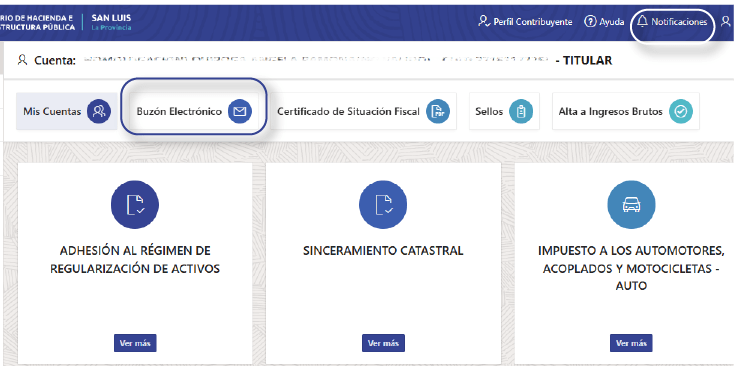Screen dimensions: 738x367
Task: Click the Ayuda question mark icon
Action: click(x=590, y=22)
